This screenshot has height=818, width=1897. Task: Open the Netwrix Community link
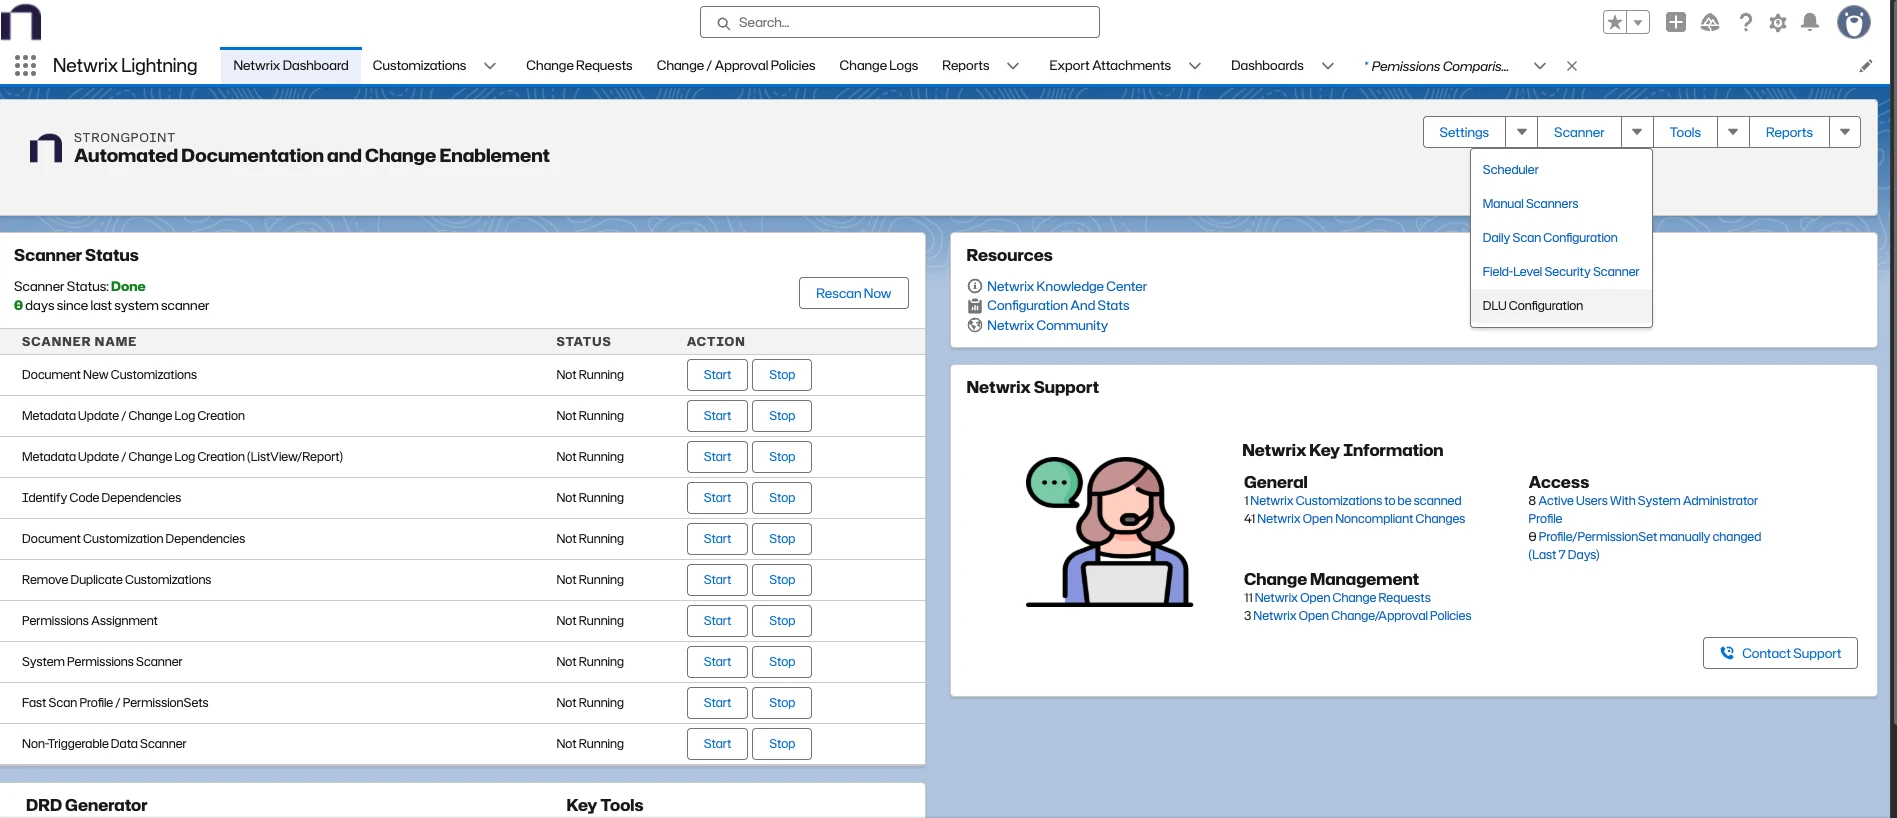click(1047, 326)
